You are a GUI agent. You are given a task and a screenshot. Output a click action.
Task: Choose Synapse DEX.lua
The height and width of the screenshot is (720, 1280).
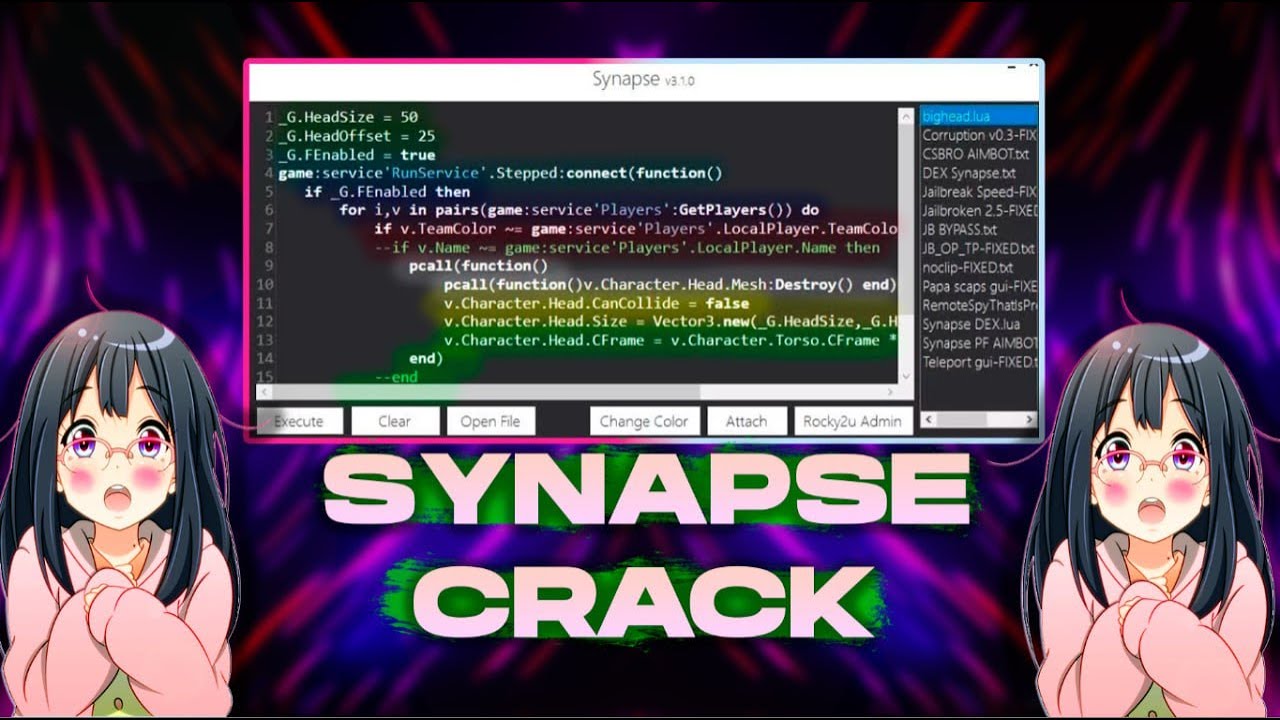[979, 324]
